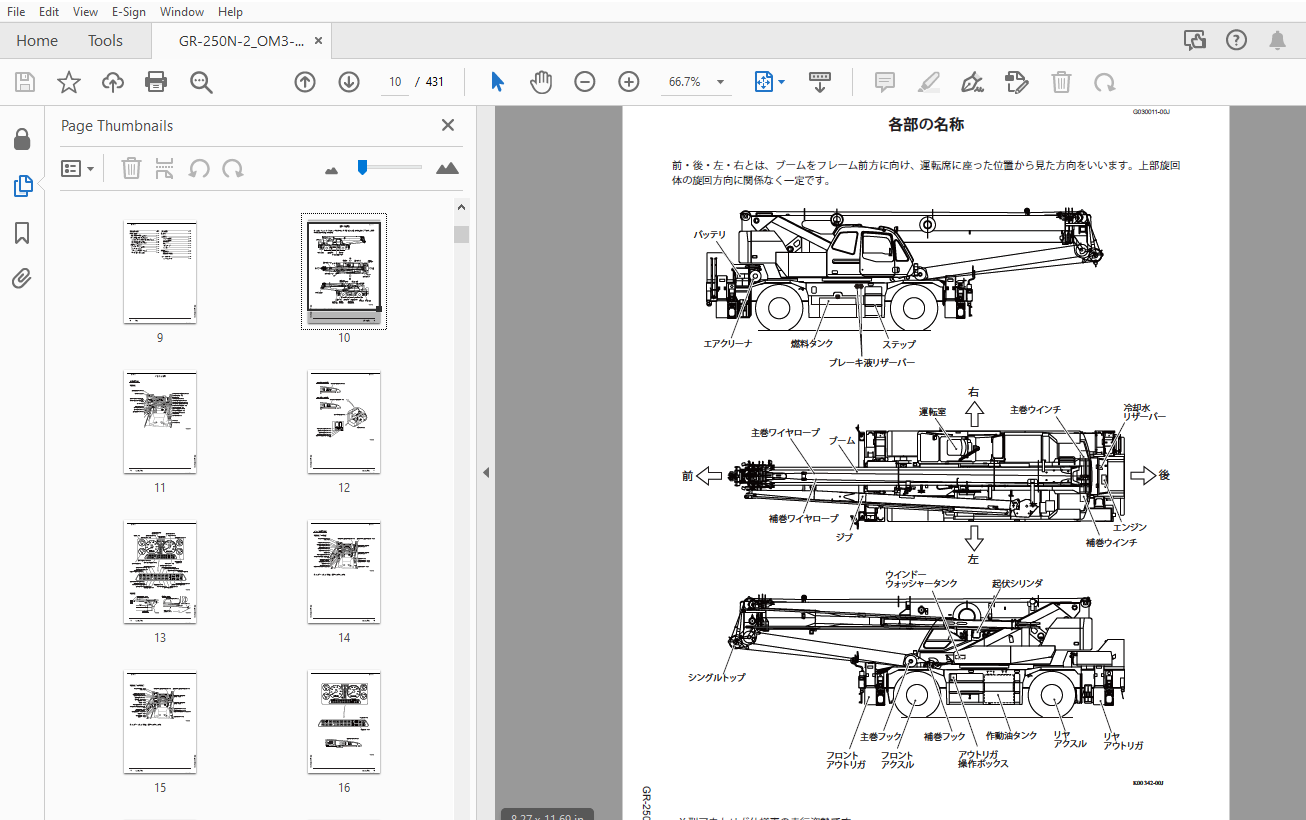Select page 16 thumbnail
Viewport: 1306px width, 820px height.
tap(344, 722)
